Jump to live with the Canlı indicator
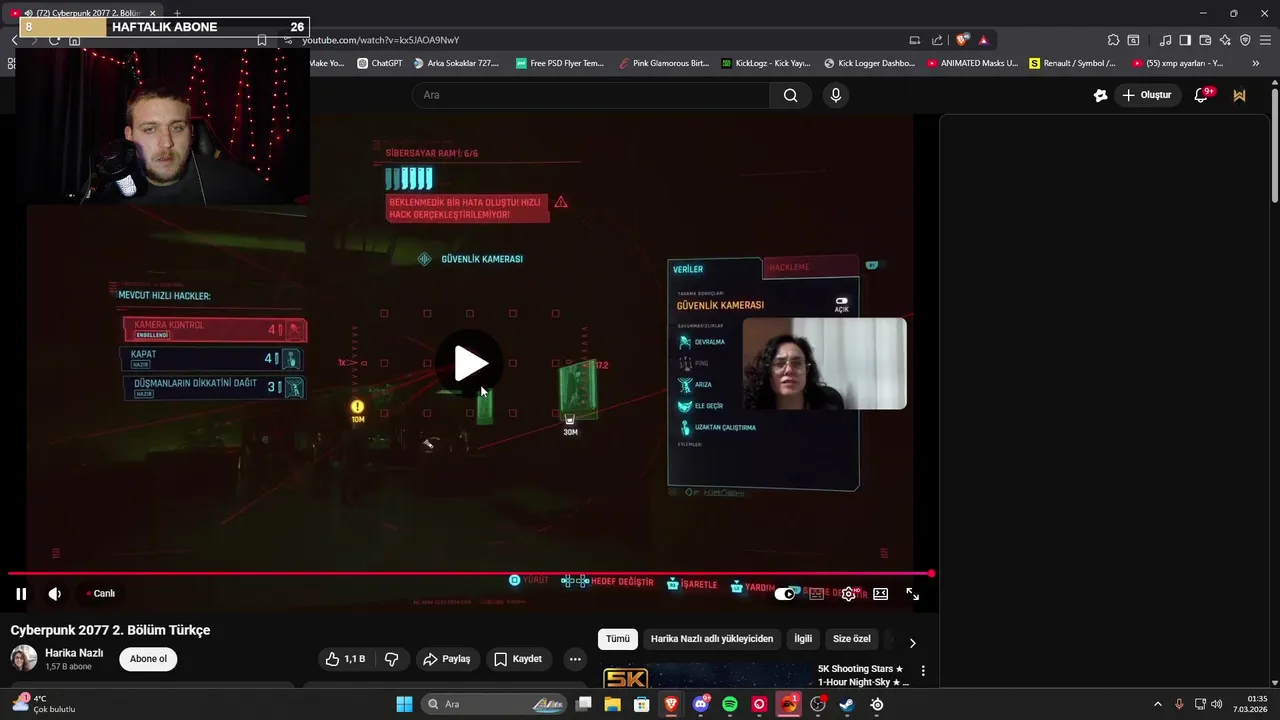This screenshot has width=1280, height=720. tap(100, 594)
